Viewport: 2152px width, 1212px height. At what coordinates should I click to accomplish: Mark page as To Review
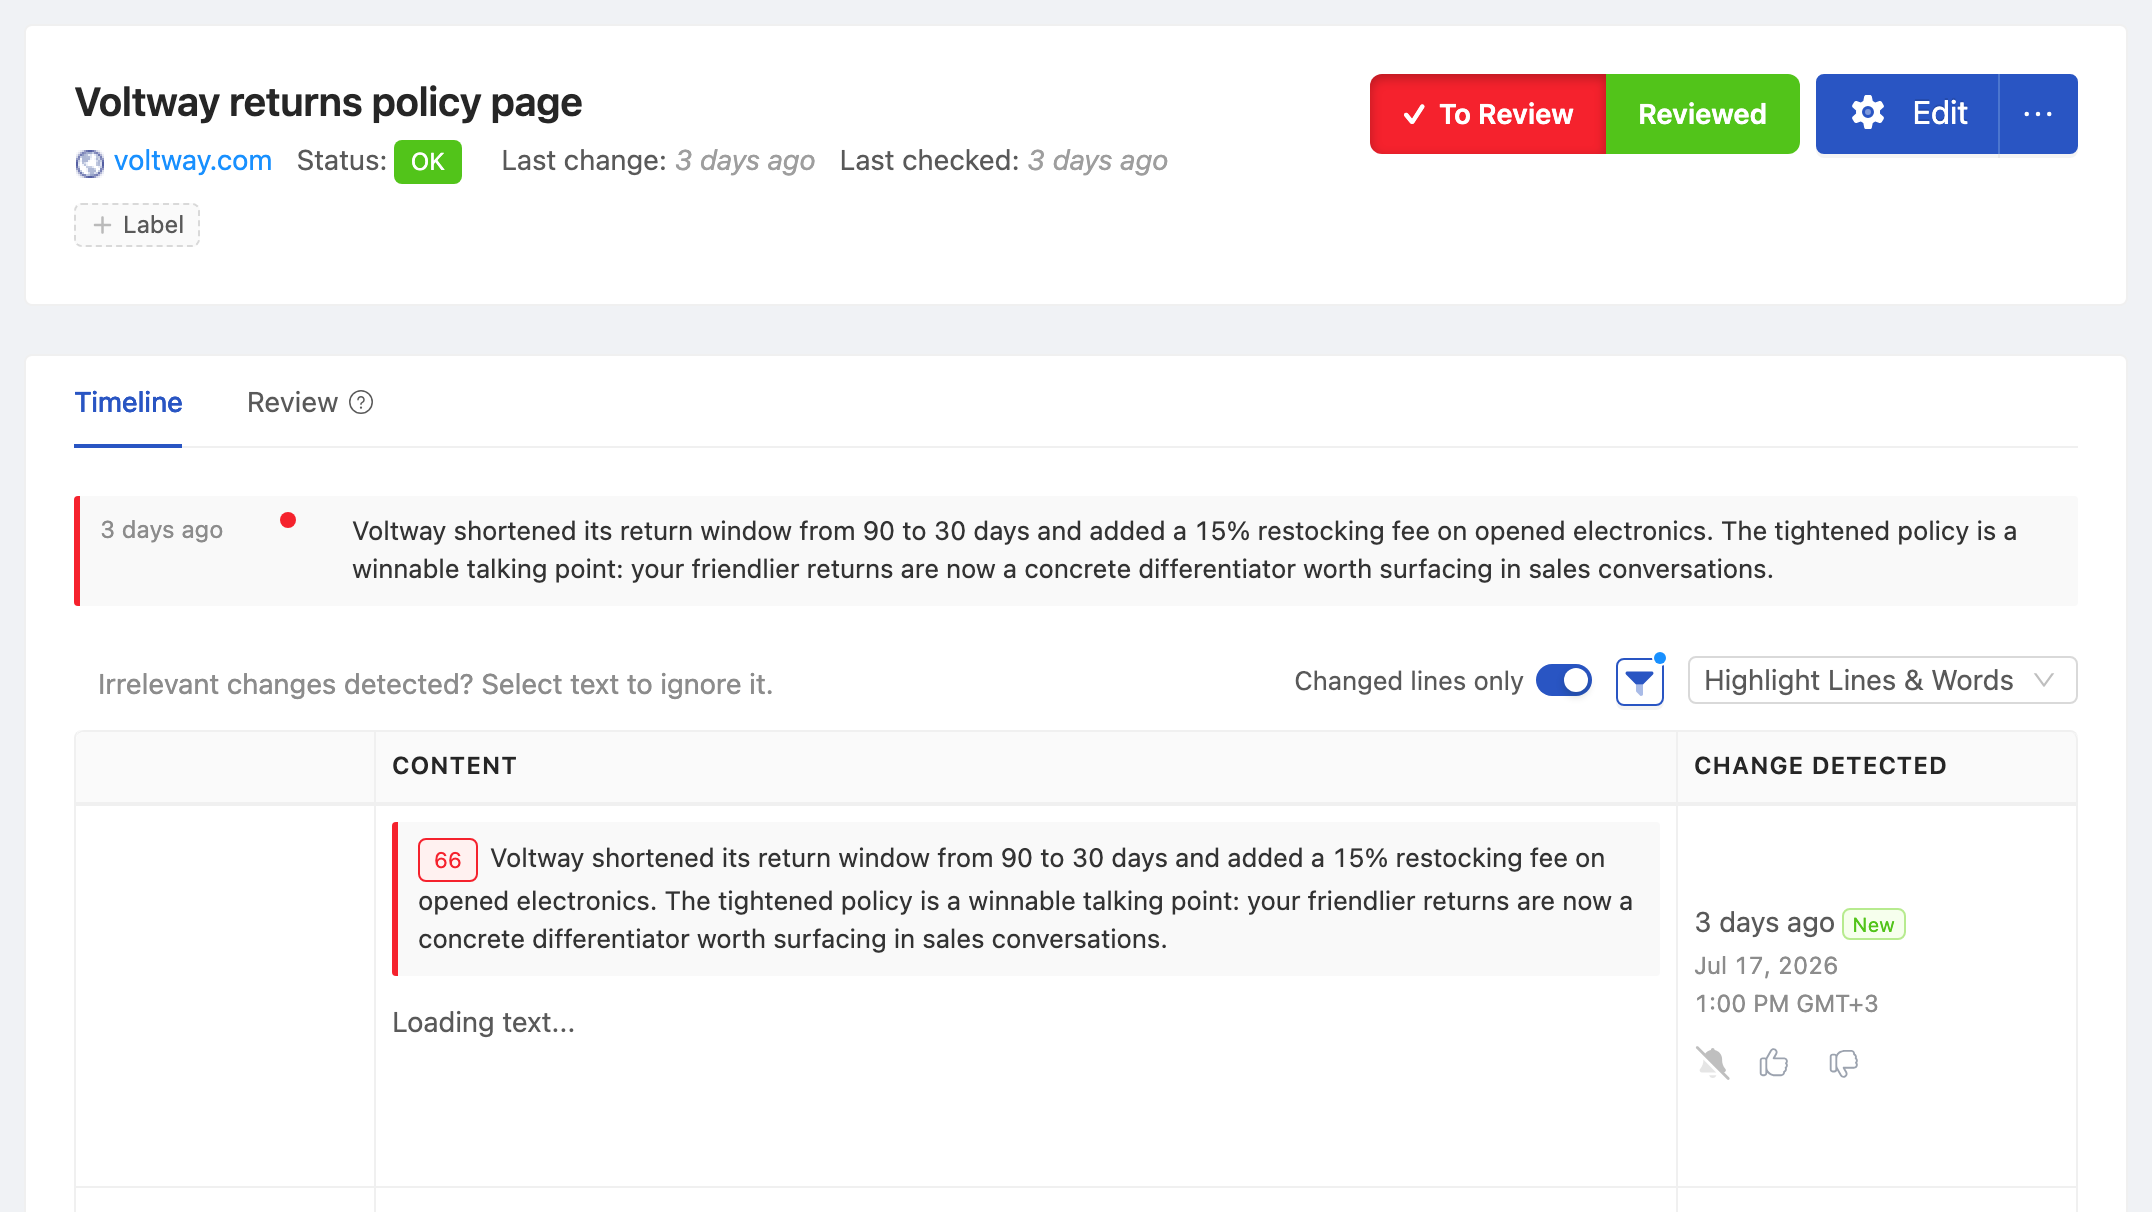pos(1488,114)
